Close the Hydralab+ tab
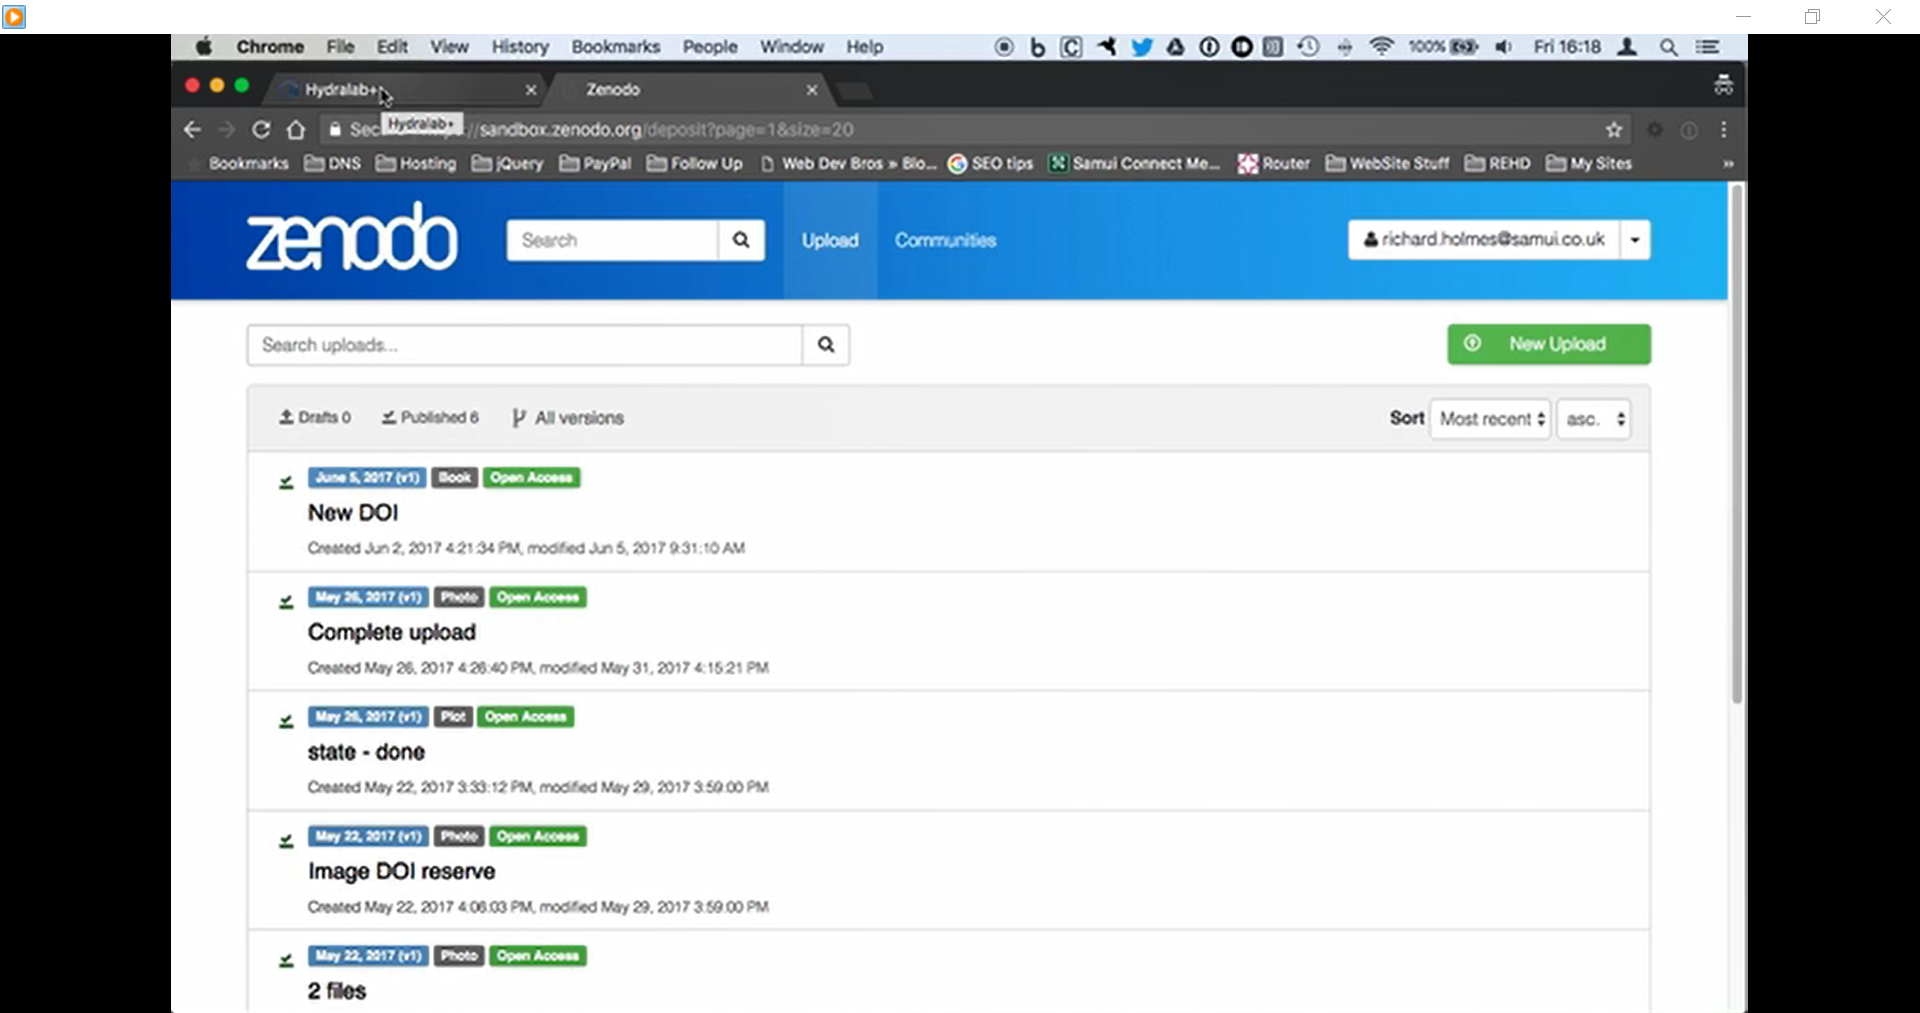1920x1013 pixels. [x=531, y=90]
